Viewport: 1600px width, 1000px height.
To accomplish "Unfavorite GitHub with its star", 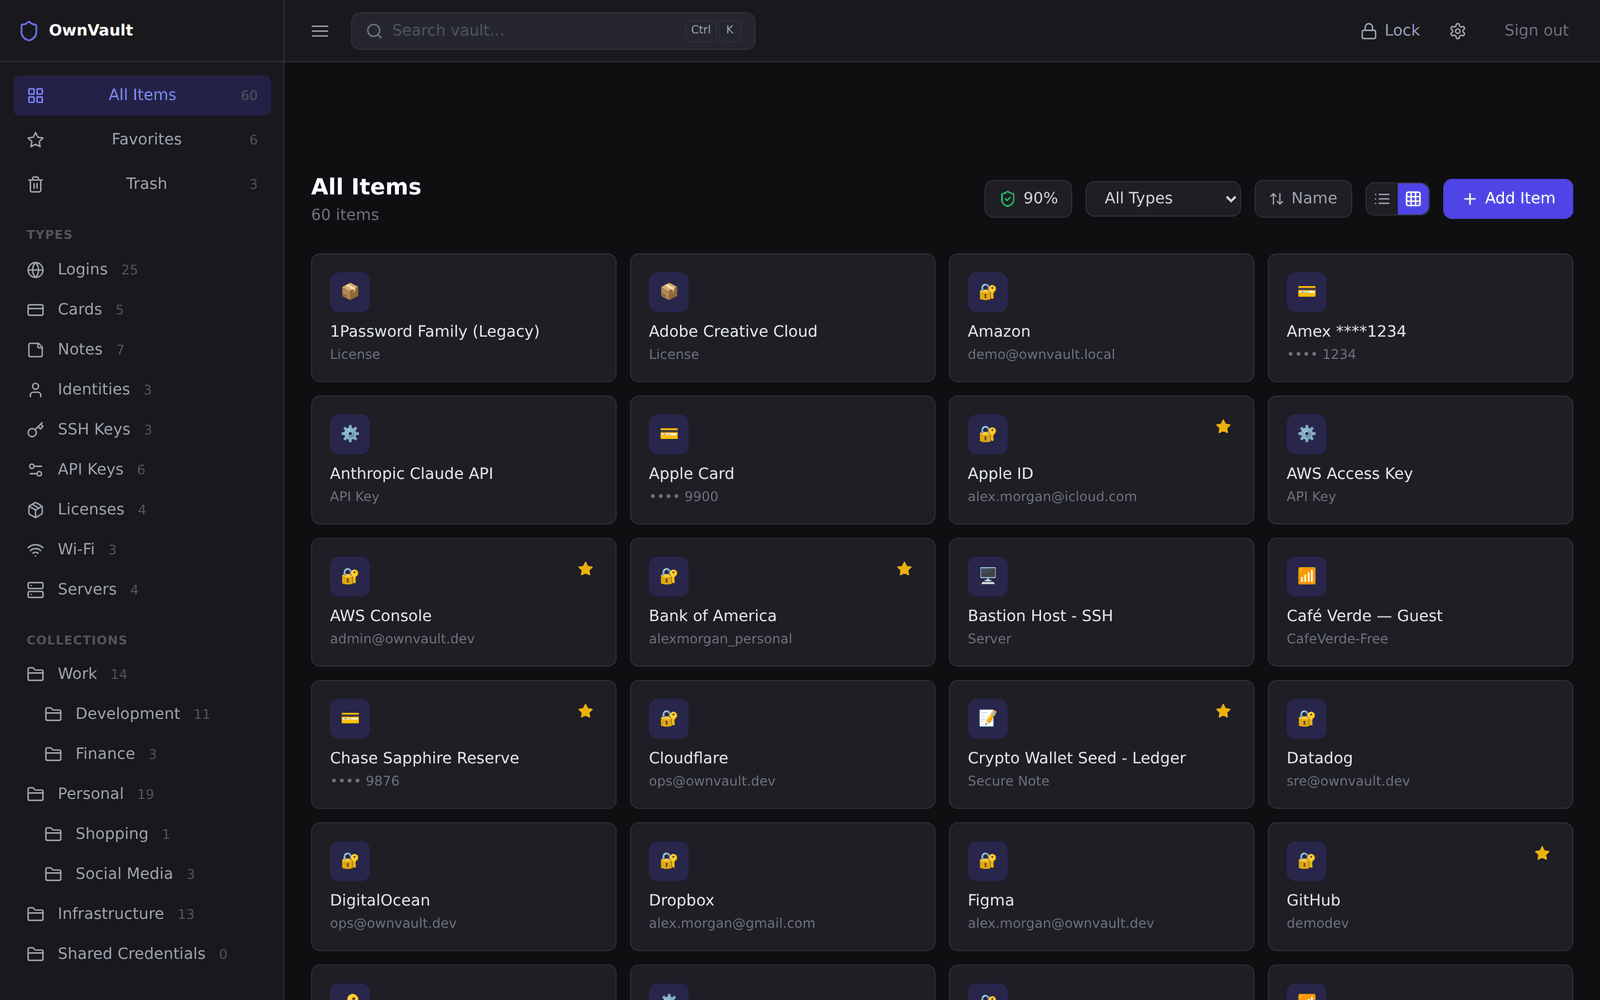I will coord(1542,853).
